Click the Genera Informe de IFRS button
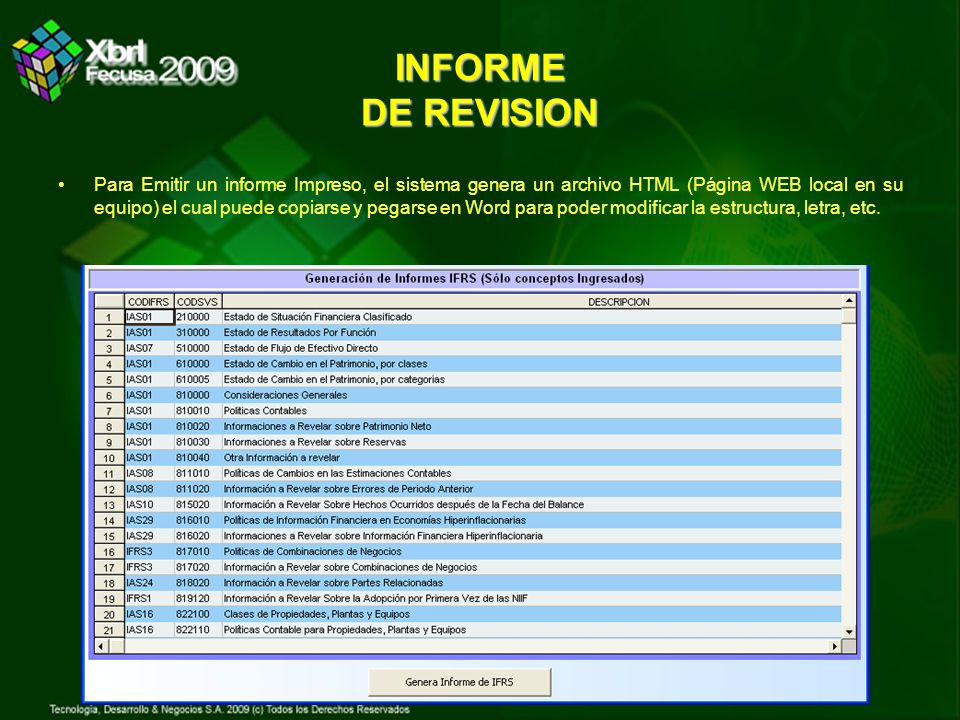The image size is (960, 720). click(459, 682)
